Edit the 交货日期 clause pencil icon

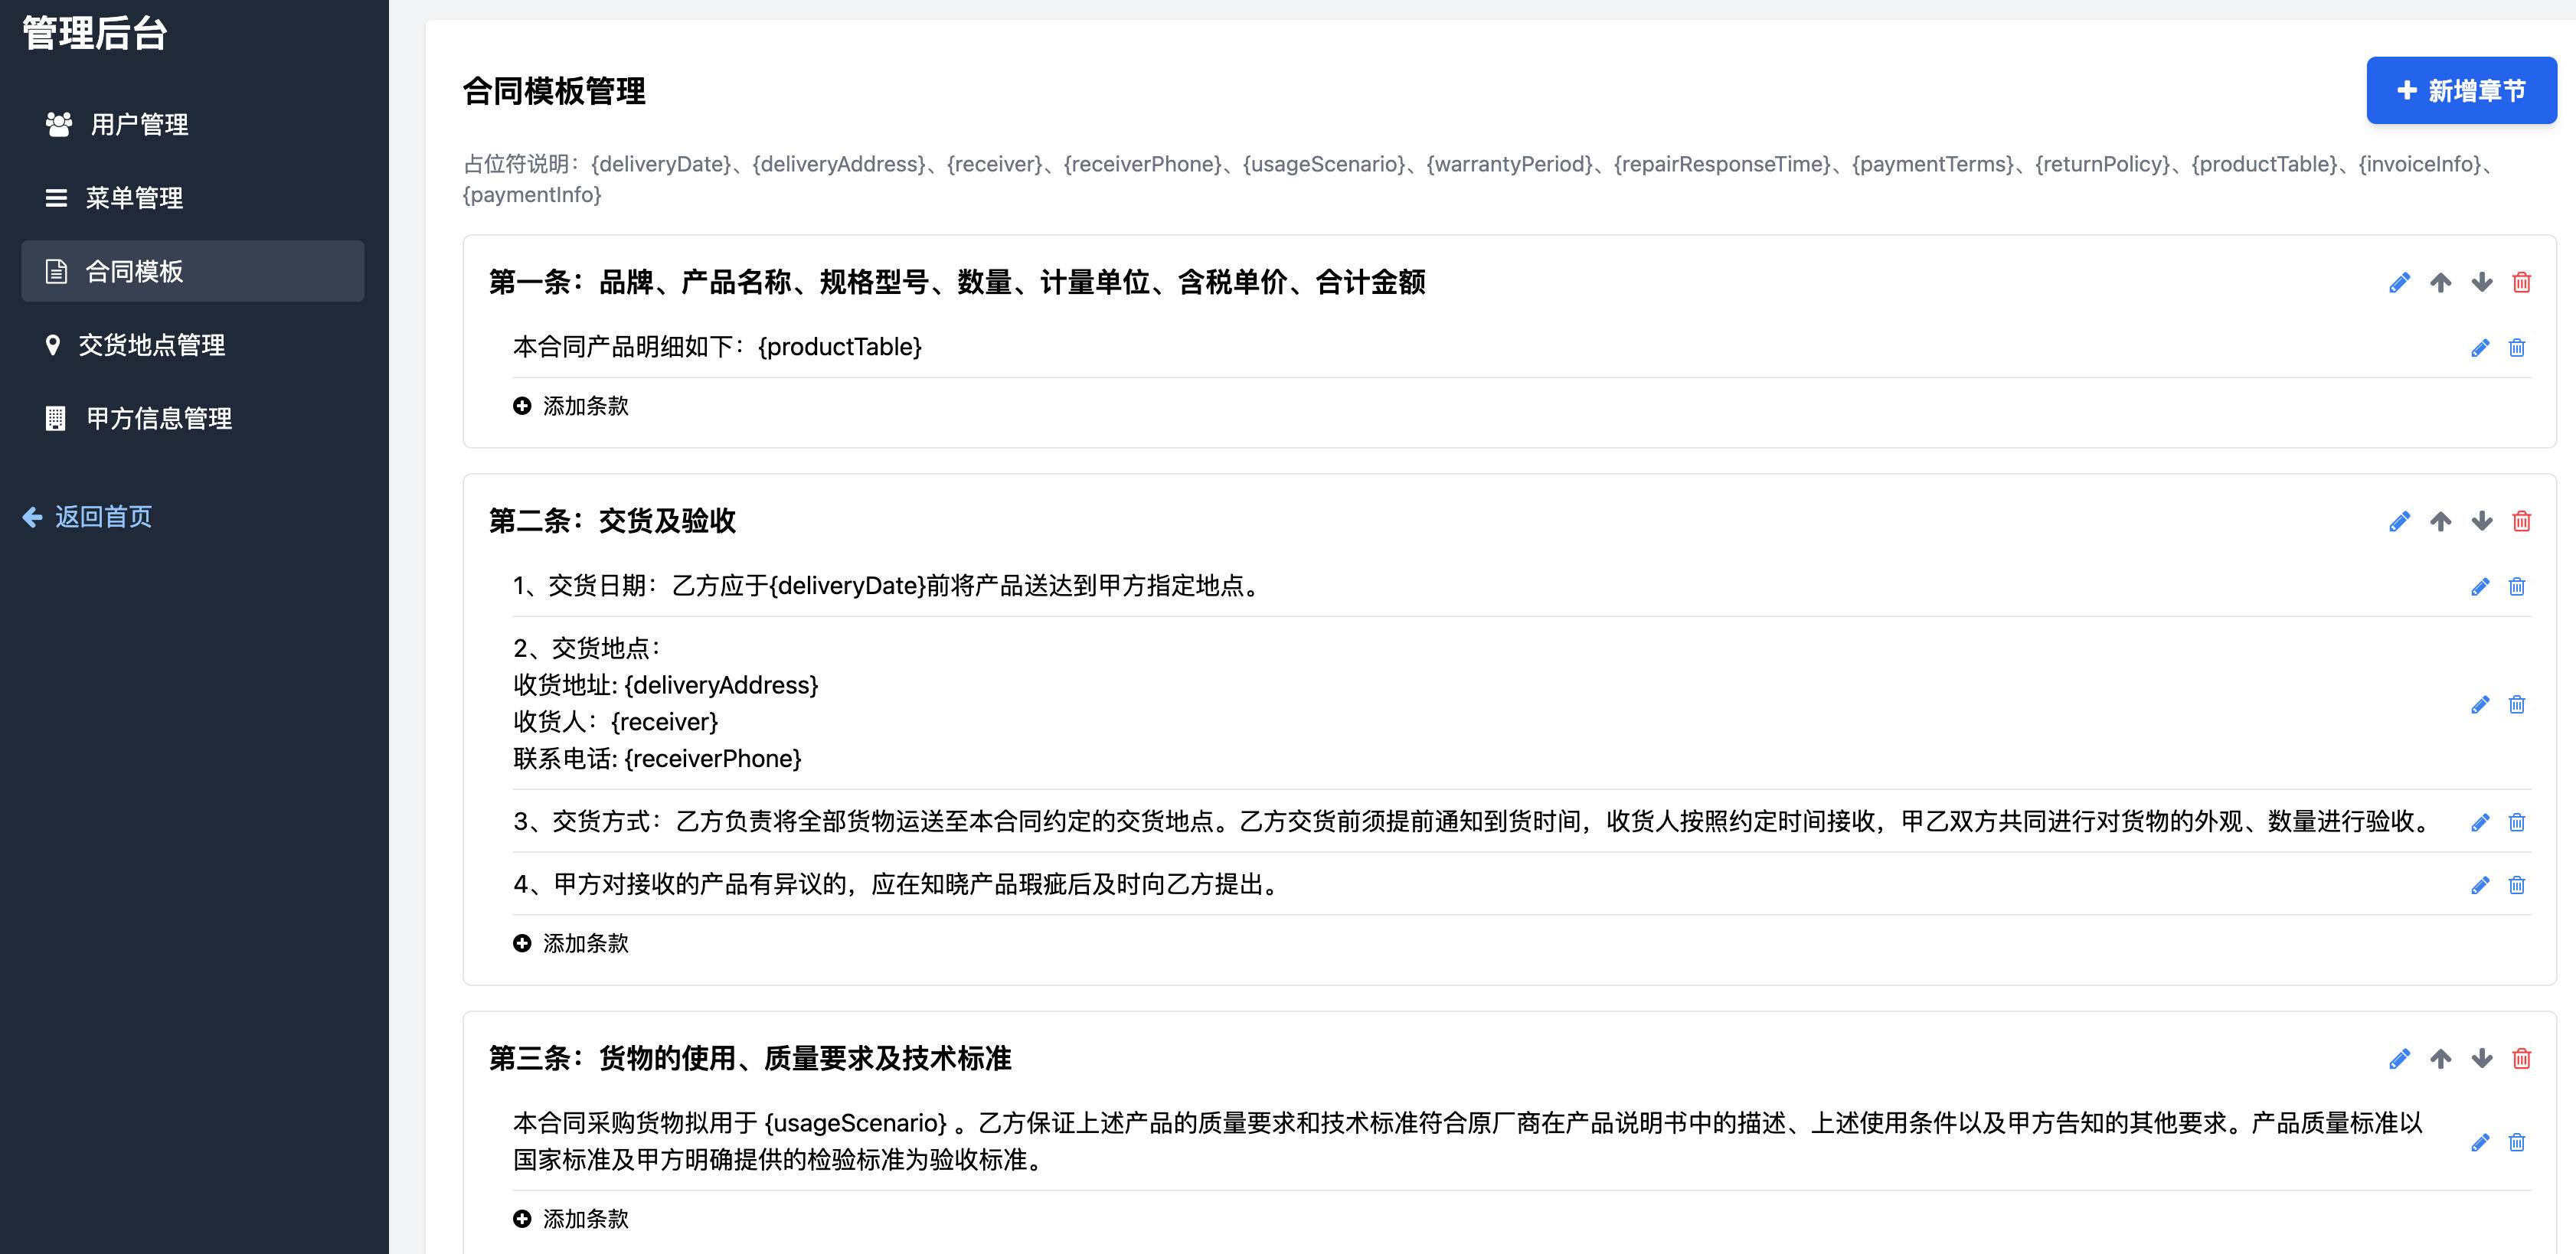[2480, 587]
